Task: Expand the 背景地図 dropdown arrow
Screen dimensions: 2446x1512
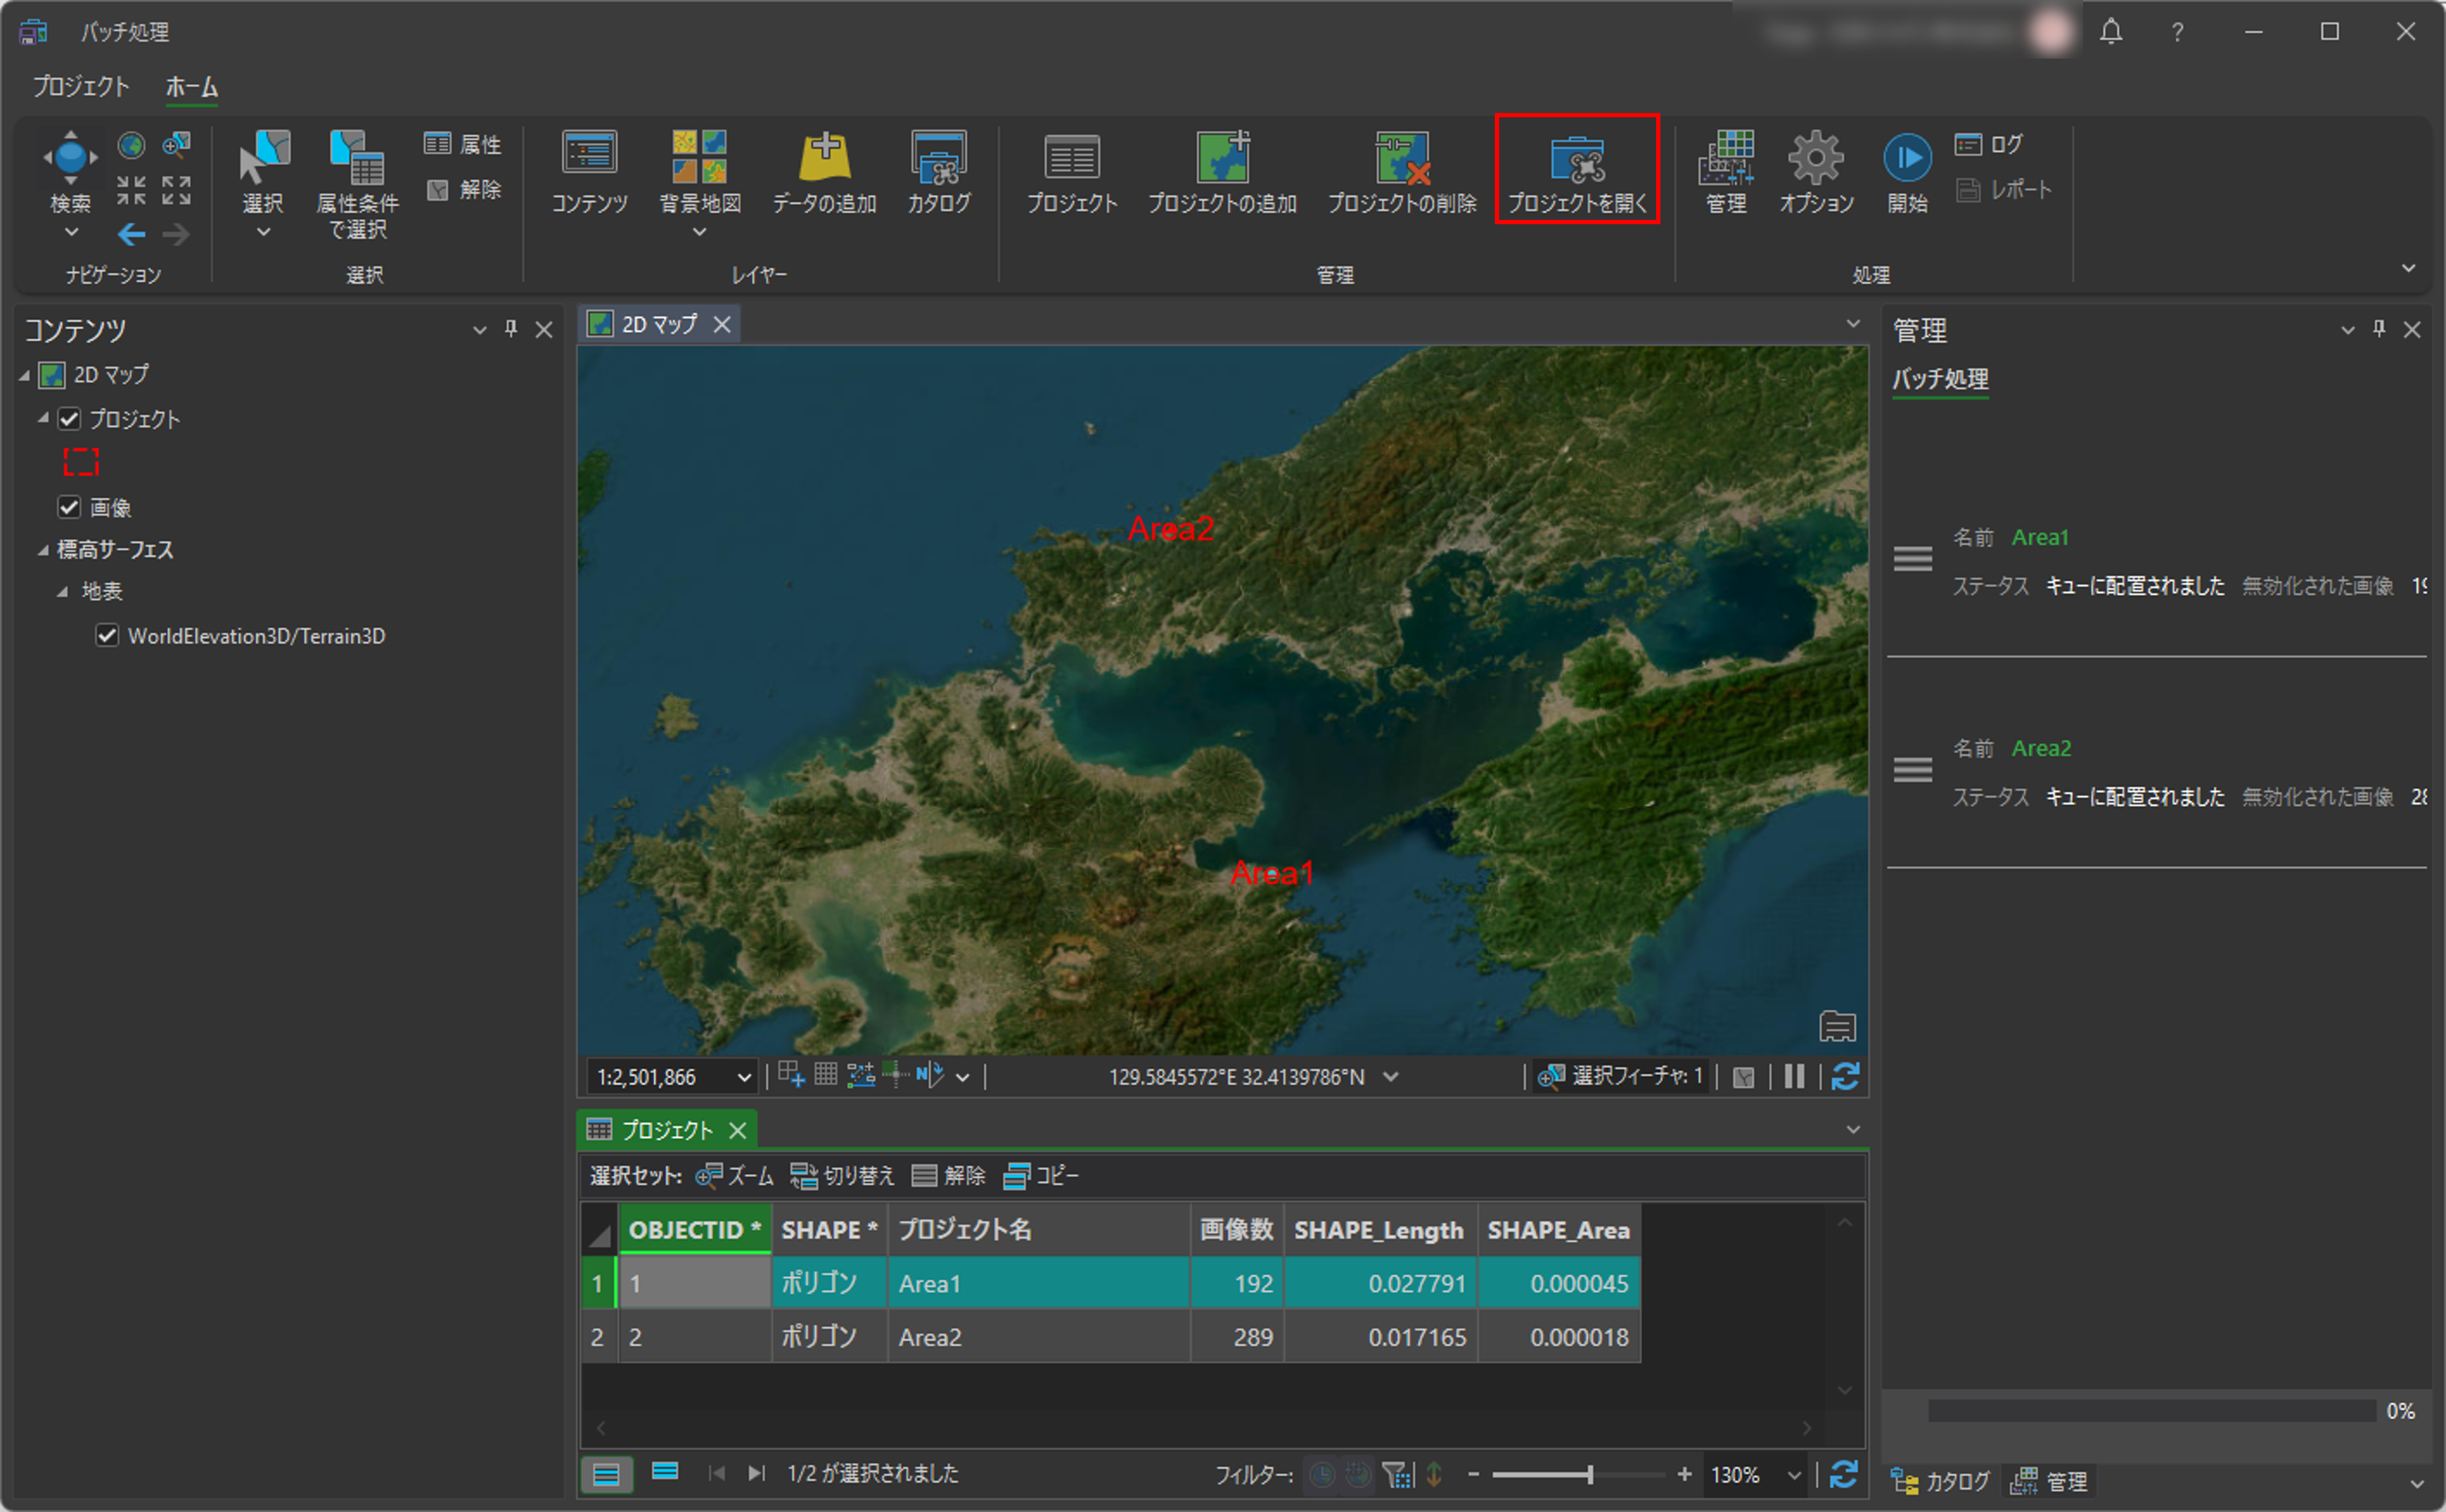Action: coord(699,232)
